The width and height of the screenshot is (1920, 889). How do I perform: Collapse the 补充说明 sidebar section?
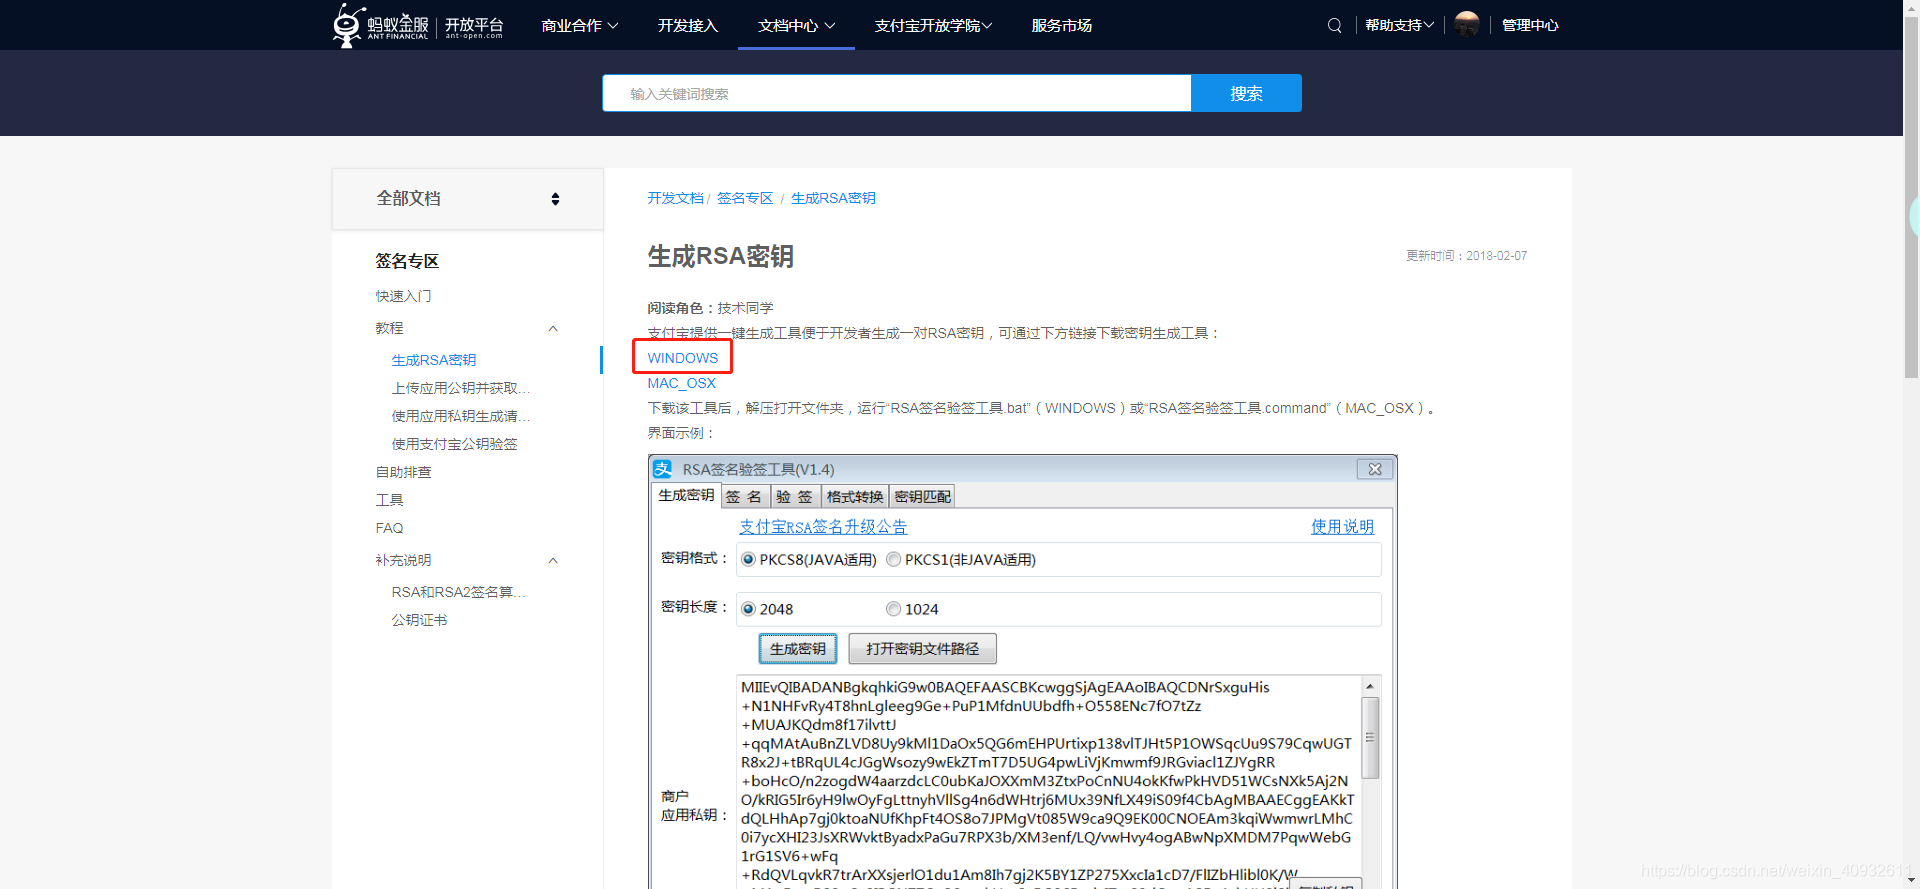pos(553,561)
